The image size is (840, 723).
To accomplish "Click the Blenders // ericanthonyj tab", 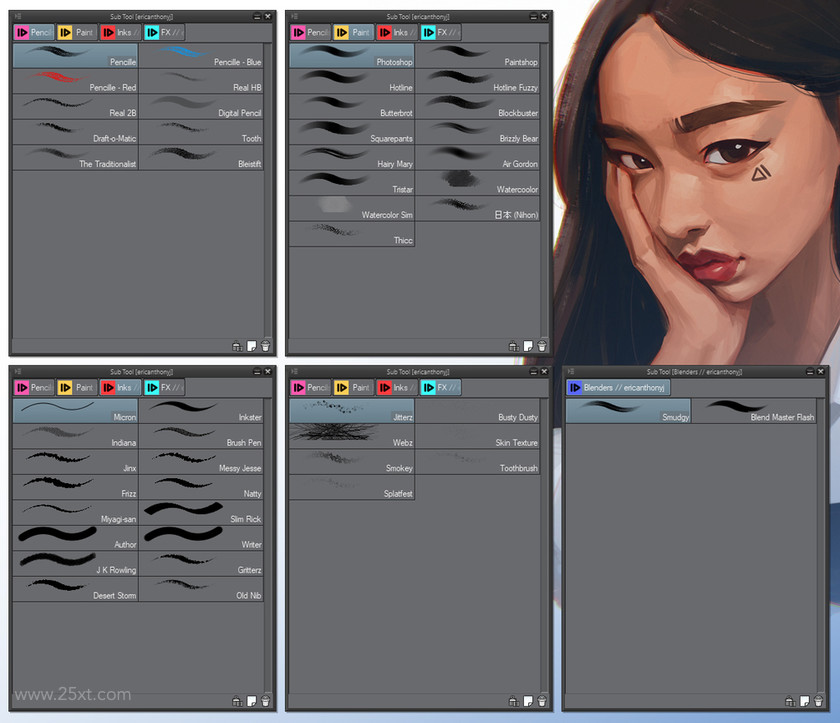I will tap(618, 387).
